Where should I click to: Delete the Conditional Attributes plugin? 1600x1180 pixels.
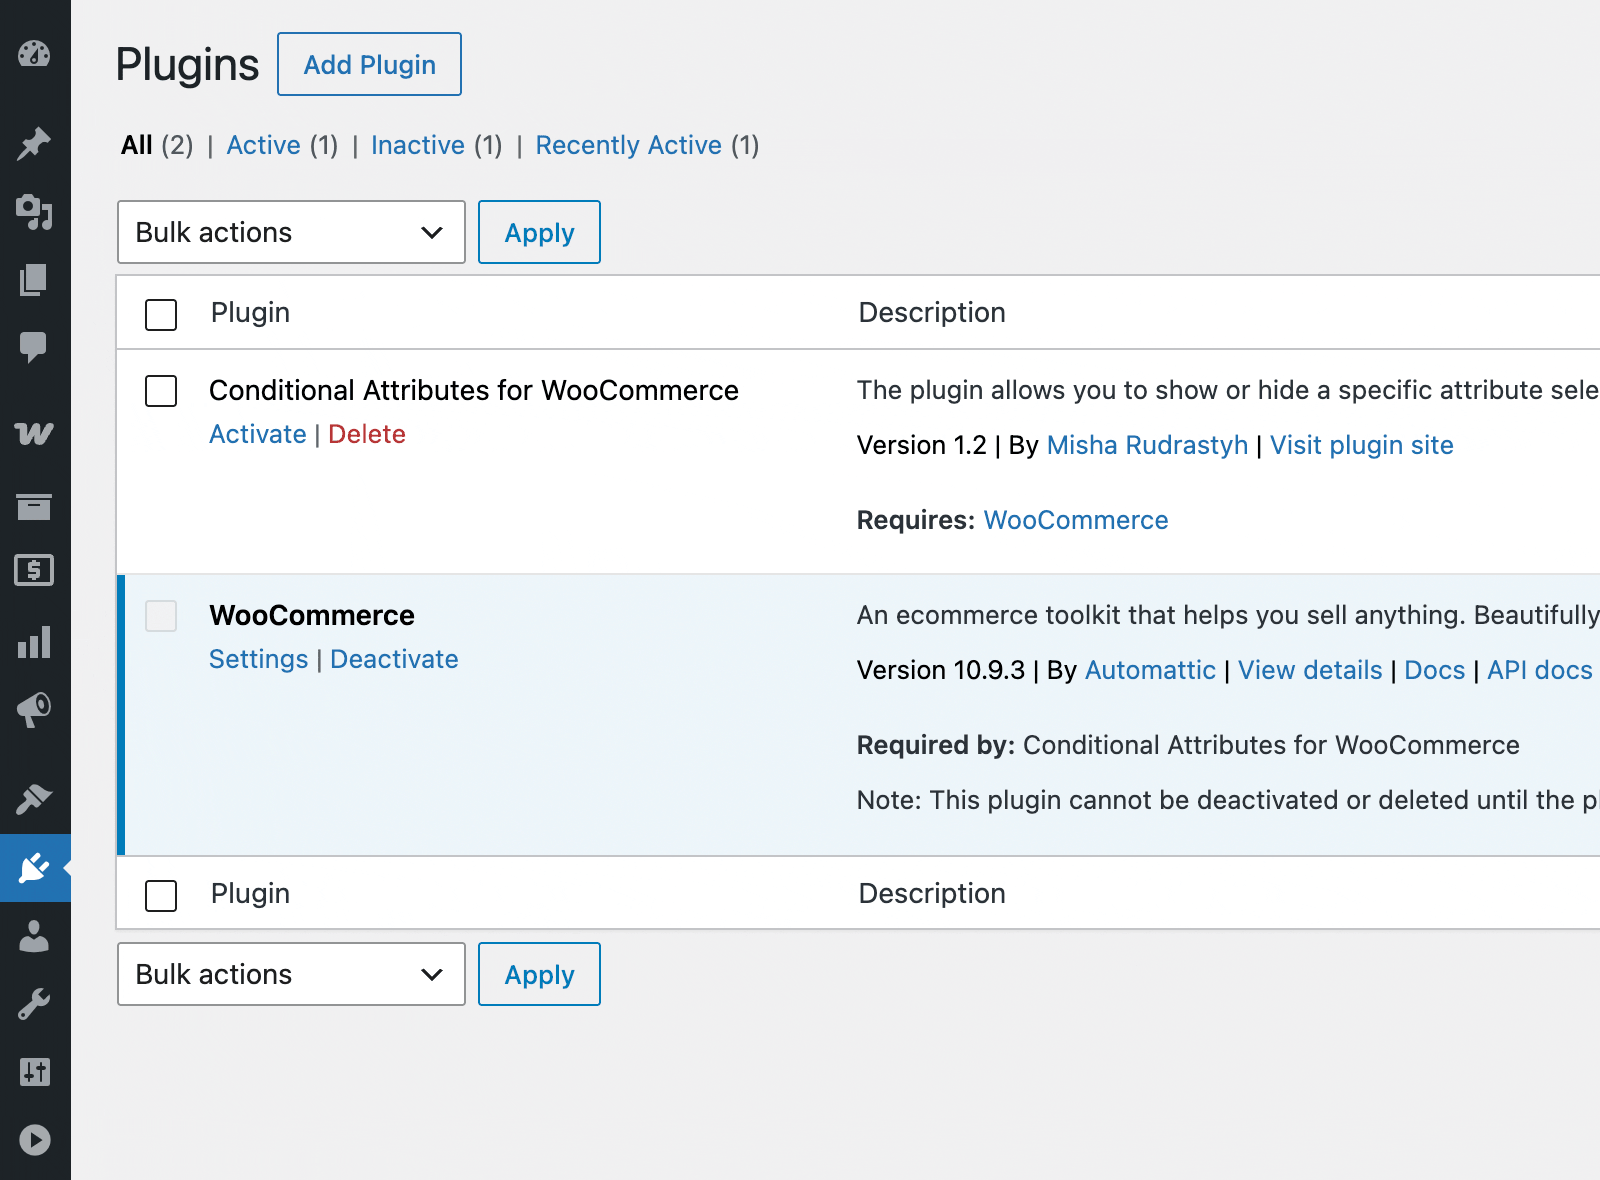click(367, 434)
